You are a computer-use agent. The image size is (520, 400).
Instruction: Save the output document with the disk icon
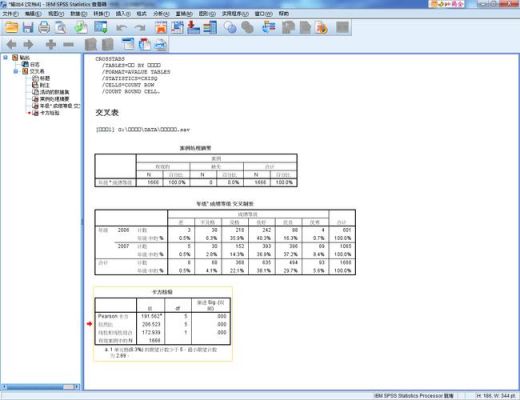pyautogui.click(x=28, y=27)
